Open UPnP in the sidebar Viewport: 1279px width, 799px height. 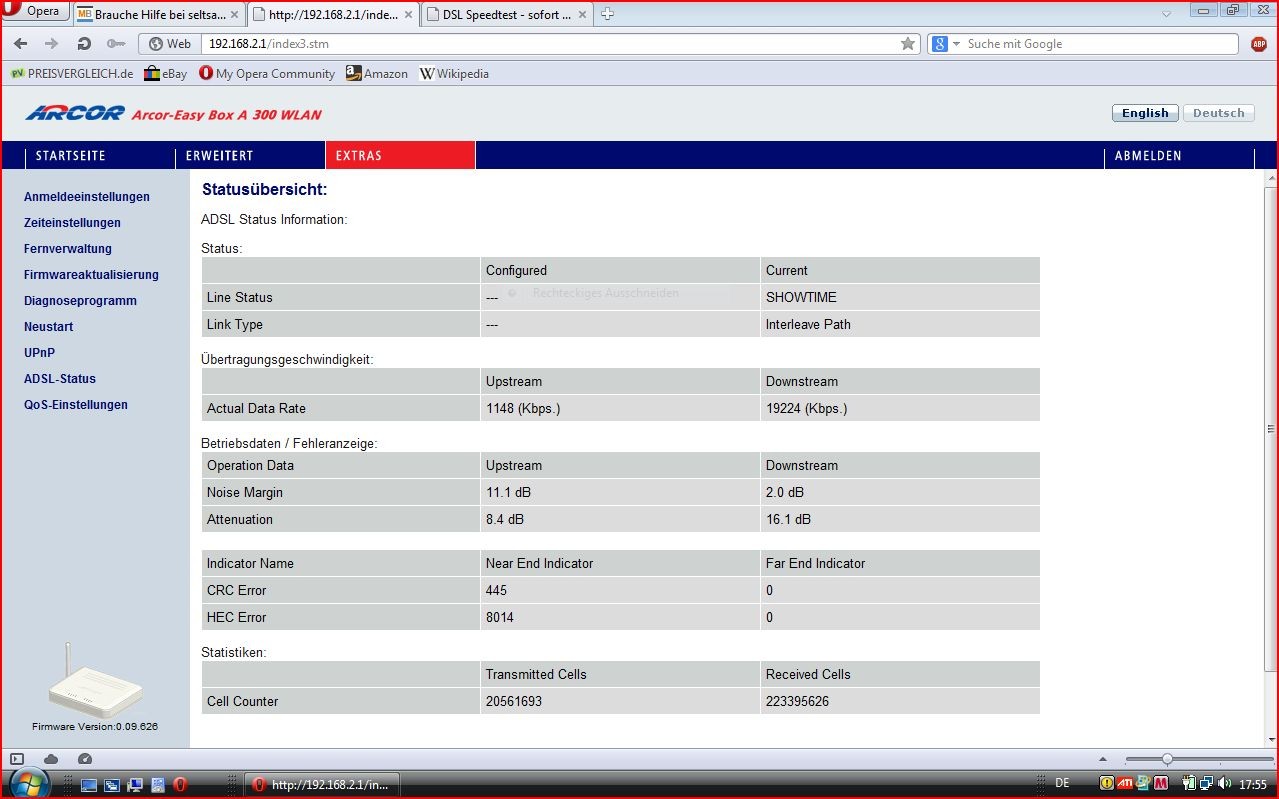39,353
